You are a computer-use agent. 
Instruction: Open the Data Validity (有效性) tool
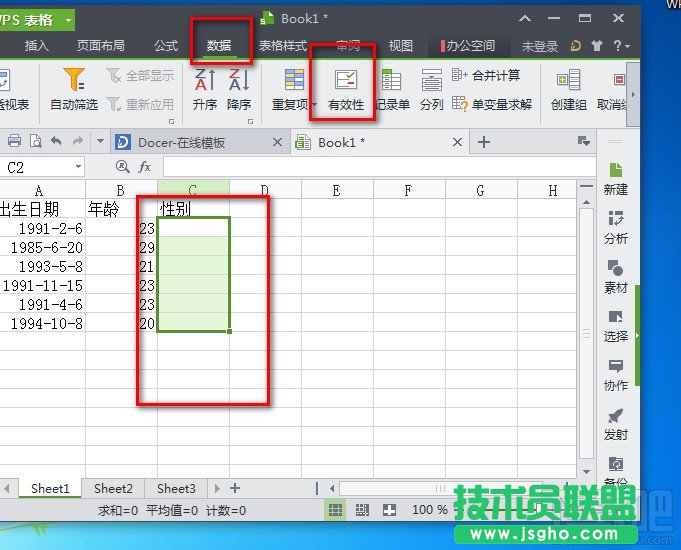point(346,89)
